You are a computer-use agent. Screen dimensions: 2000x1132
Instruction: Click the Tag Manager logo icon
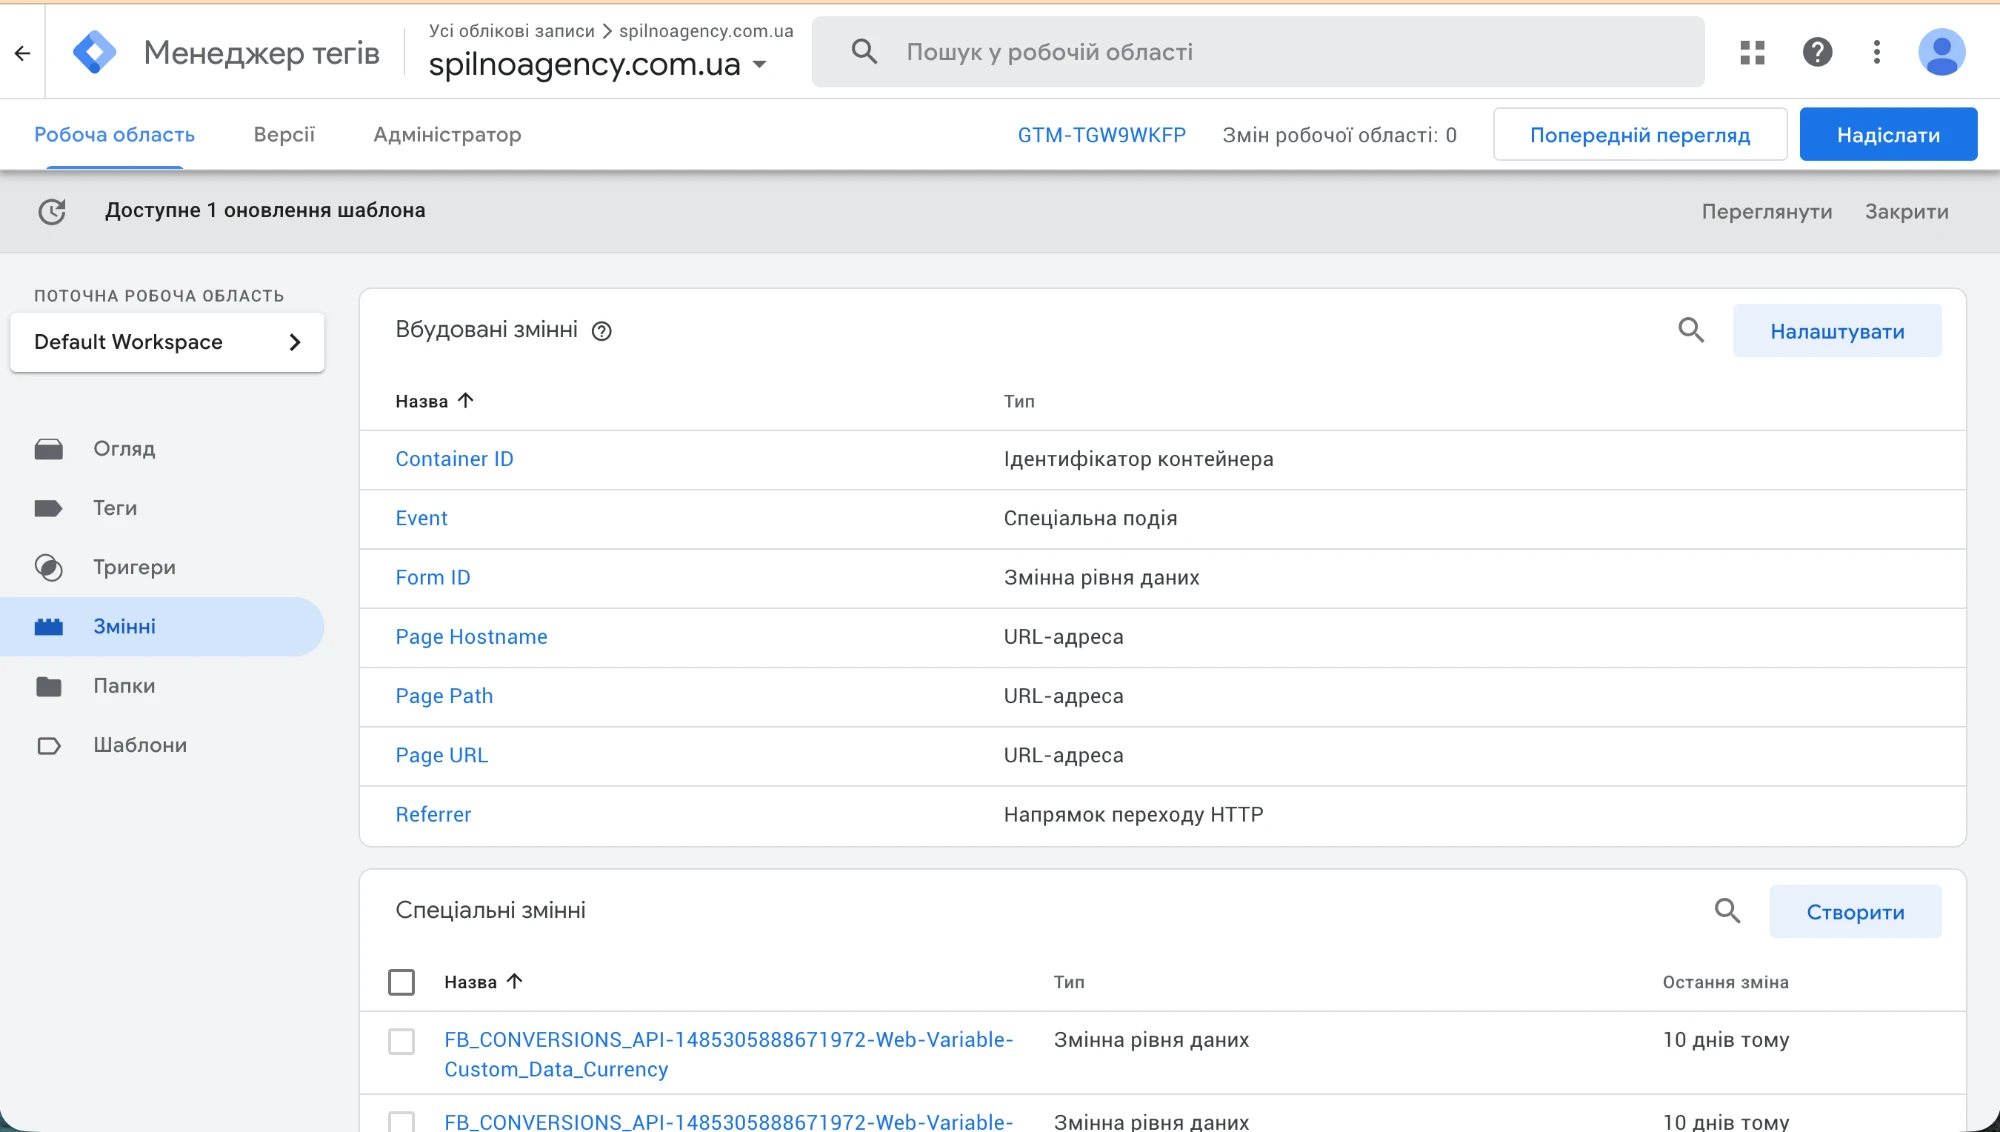pyautogui.click(x=94, y=52)
